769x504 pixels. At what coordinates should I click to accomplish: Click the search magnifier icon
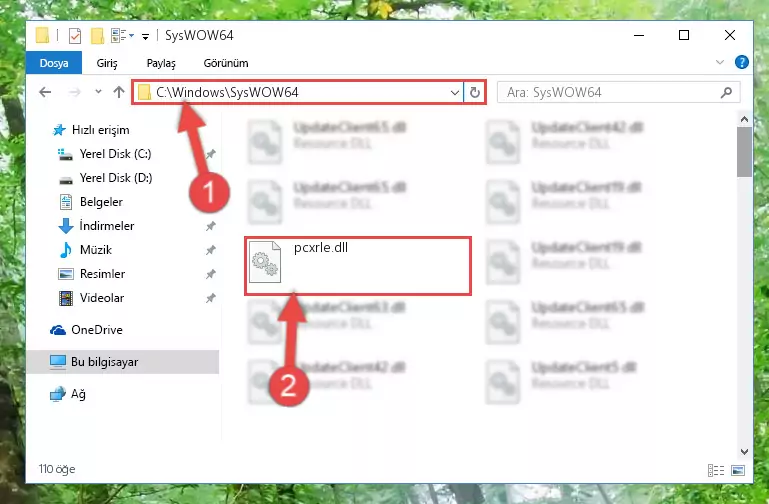click(x=726, y=92)
